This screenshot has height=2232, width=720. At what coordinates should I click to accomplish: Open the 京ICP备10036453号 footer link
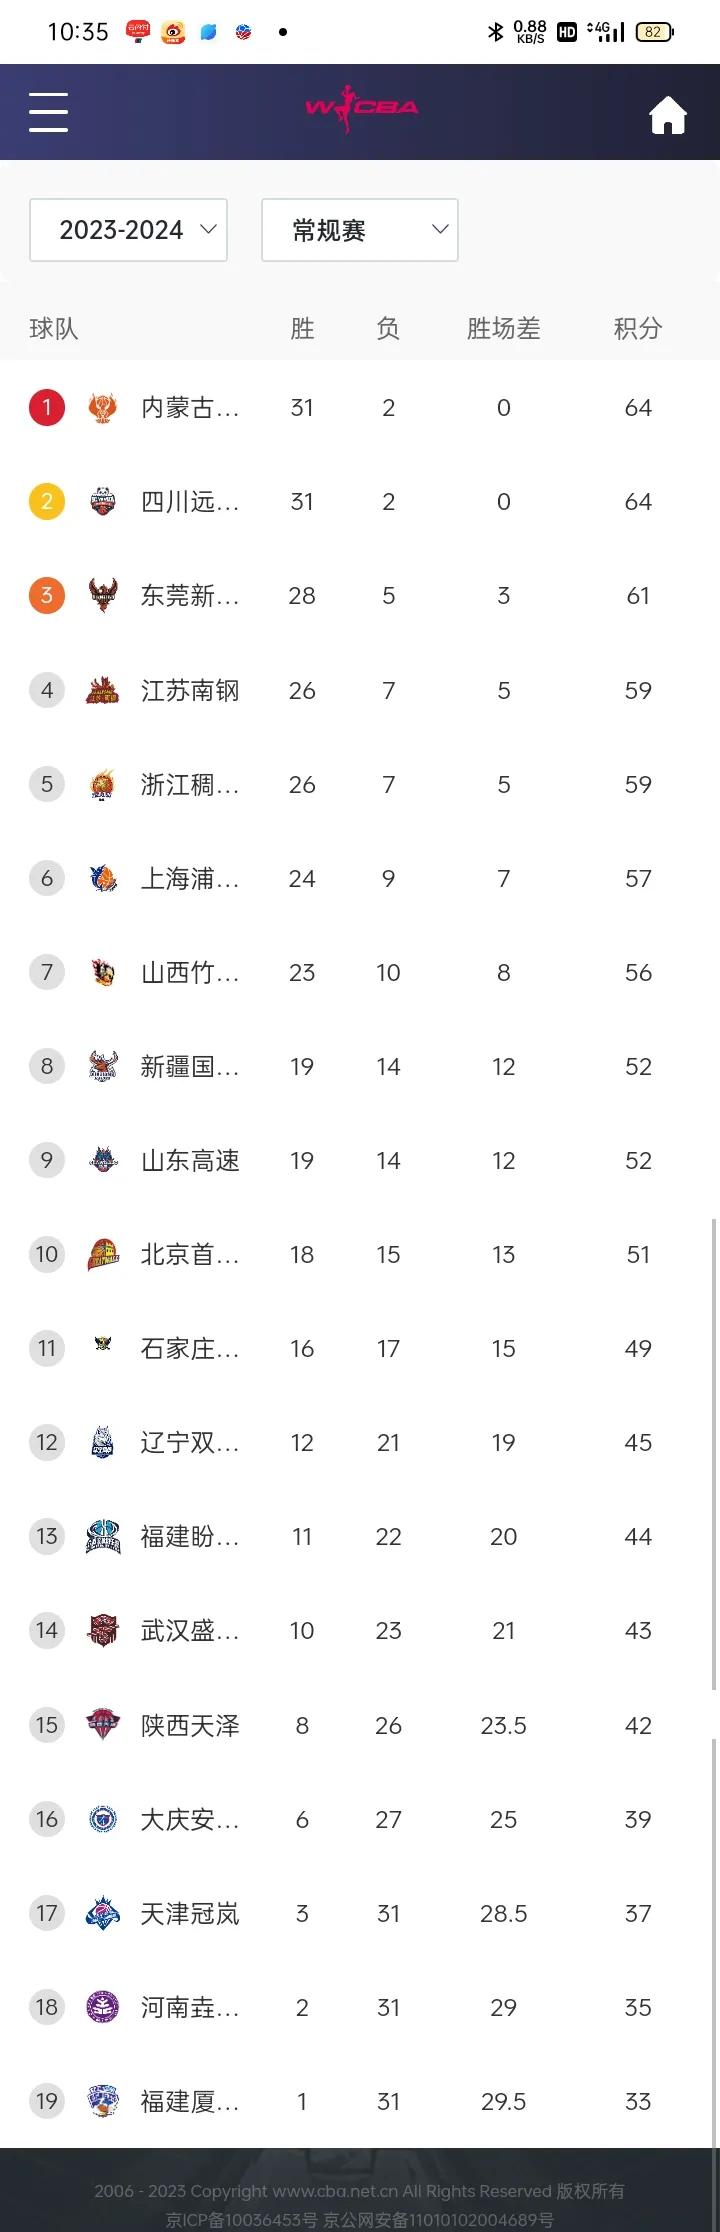click(241, 2219)
